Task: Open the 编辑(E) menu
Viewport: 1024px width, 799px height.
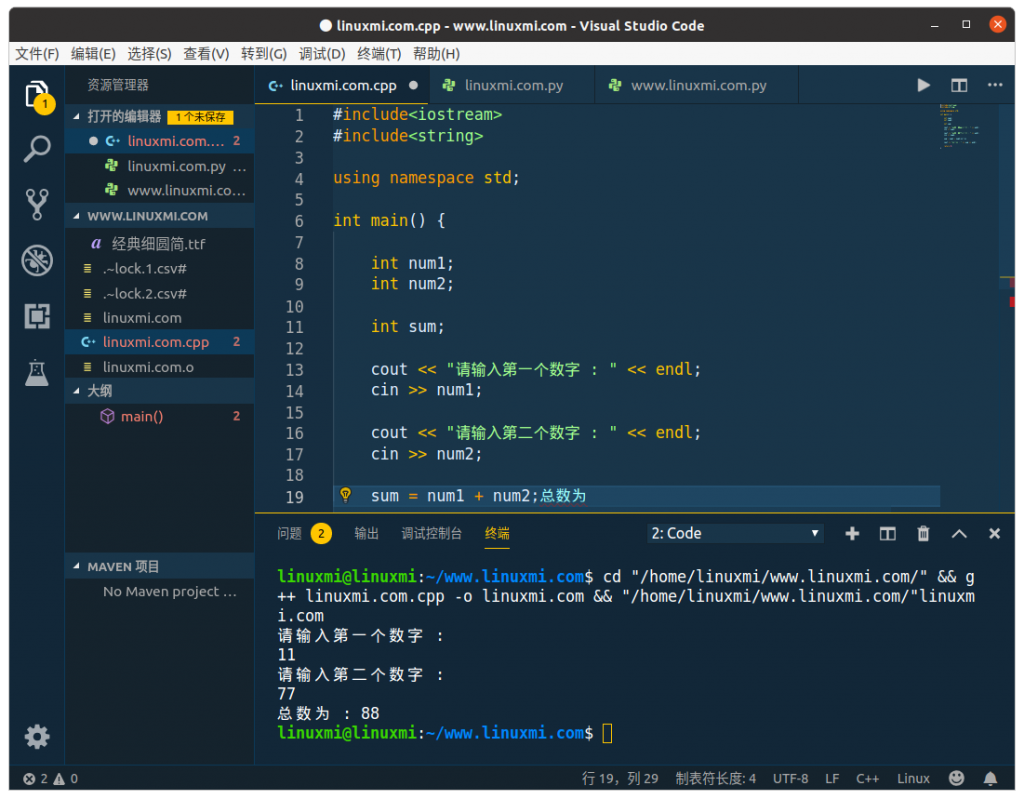Action: (x=93, y=54)
